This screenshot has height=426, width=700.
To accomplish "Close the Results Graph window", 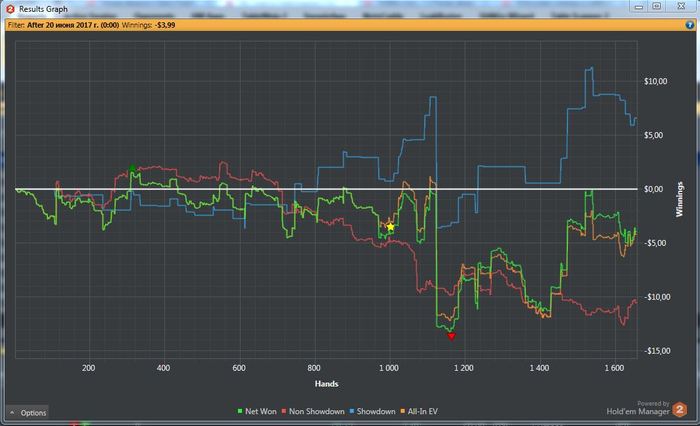I will click(x=681, y=6).
